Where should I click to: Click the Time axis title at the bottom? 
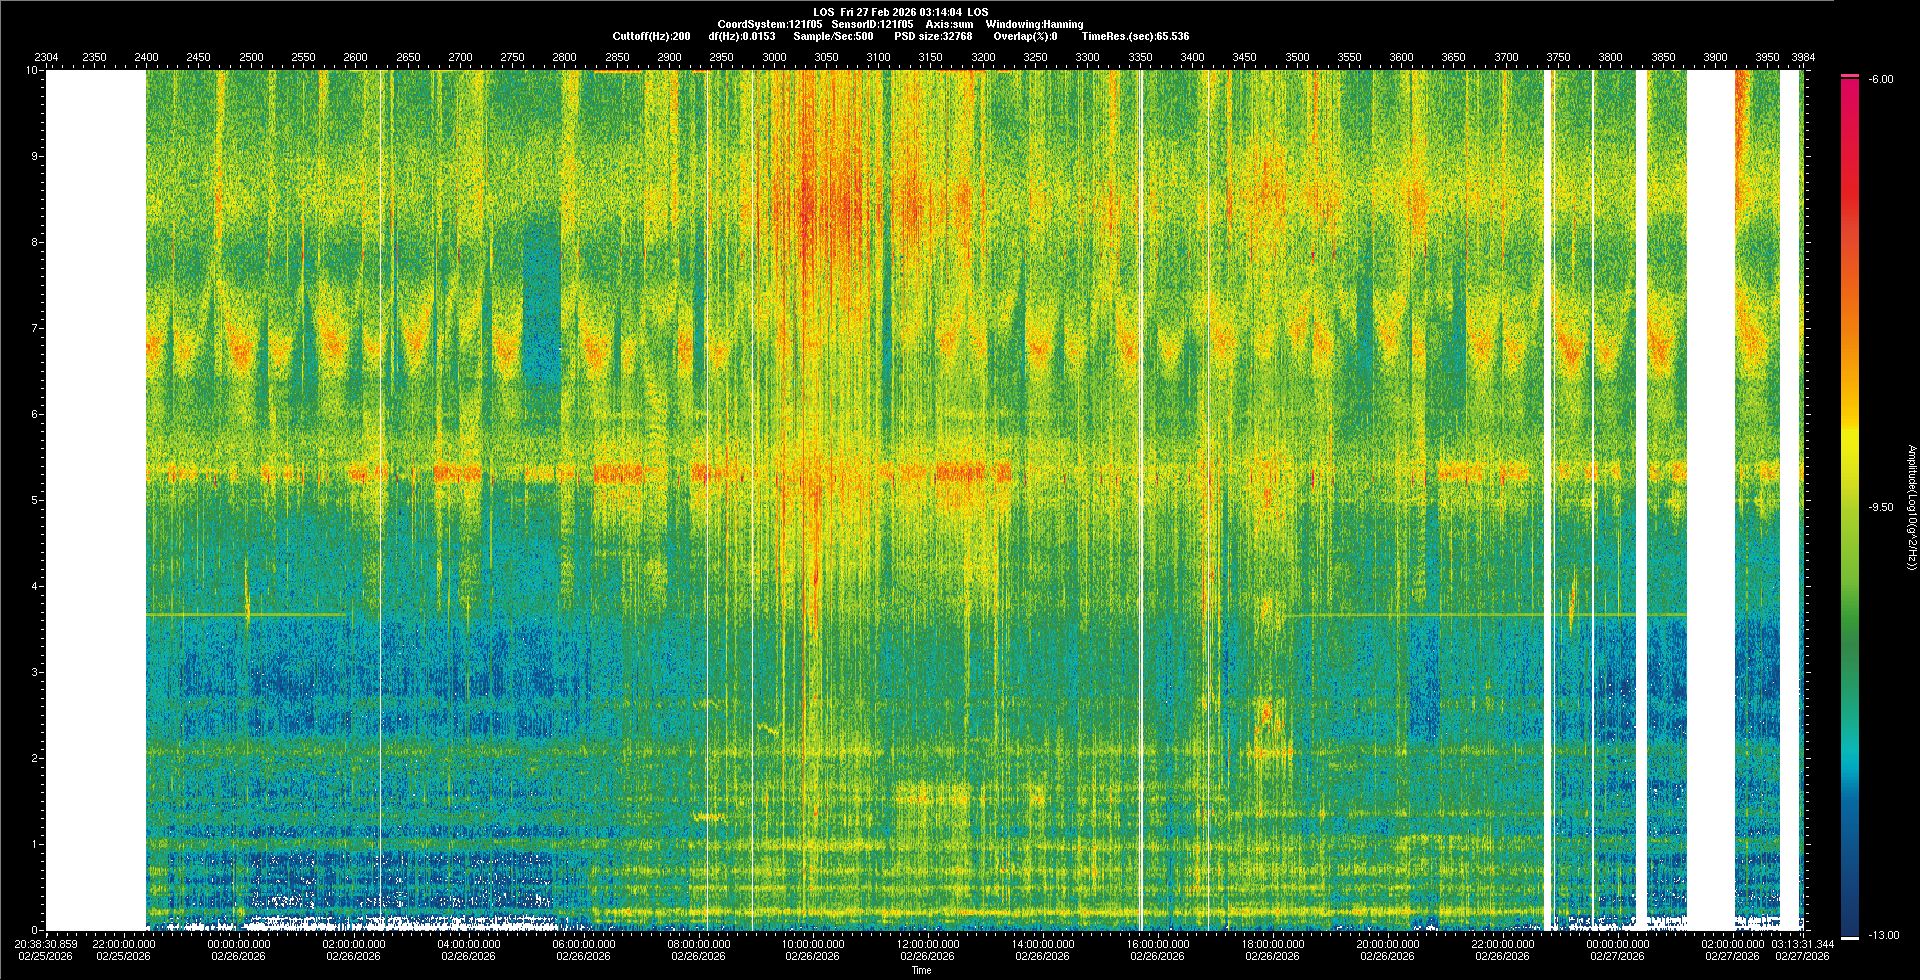point(921,970)
